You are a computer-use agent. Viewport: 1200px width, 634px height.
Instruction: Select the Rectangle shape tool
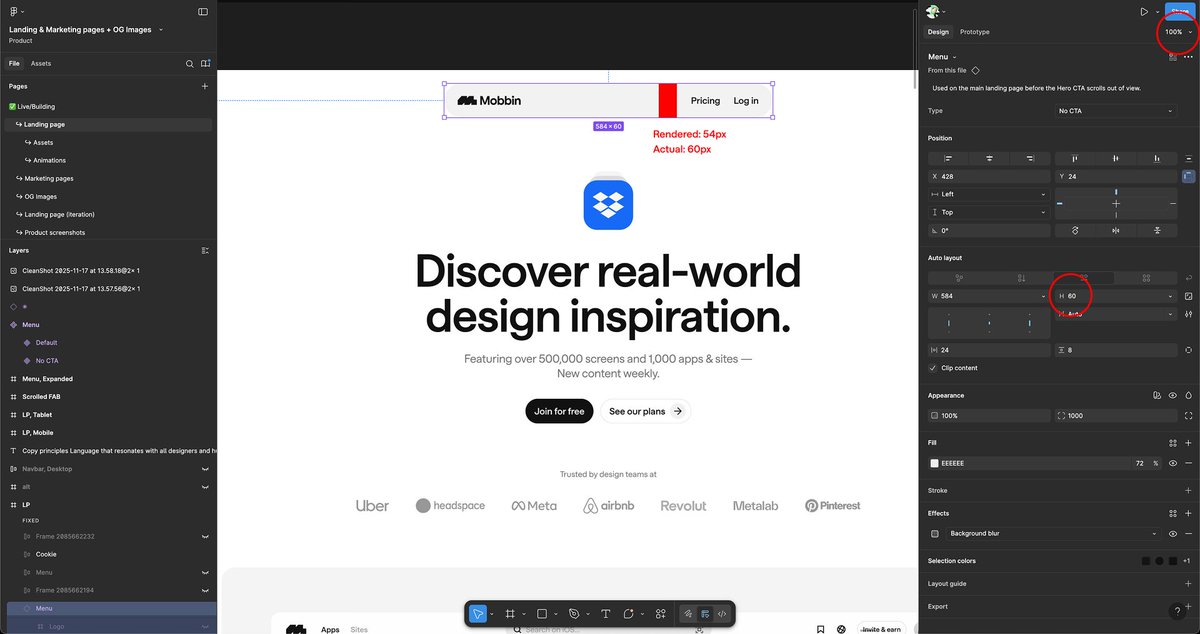click(x=542, y=613)
